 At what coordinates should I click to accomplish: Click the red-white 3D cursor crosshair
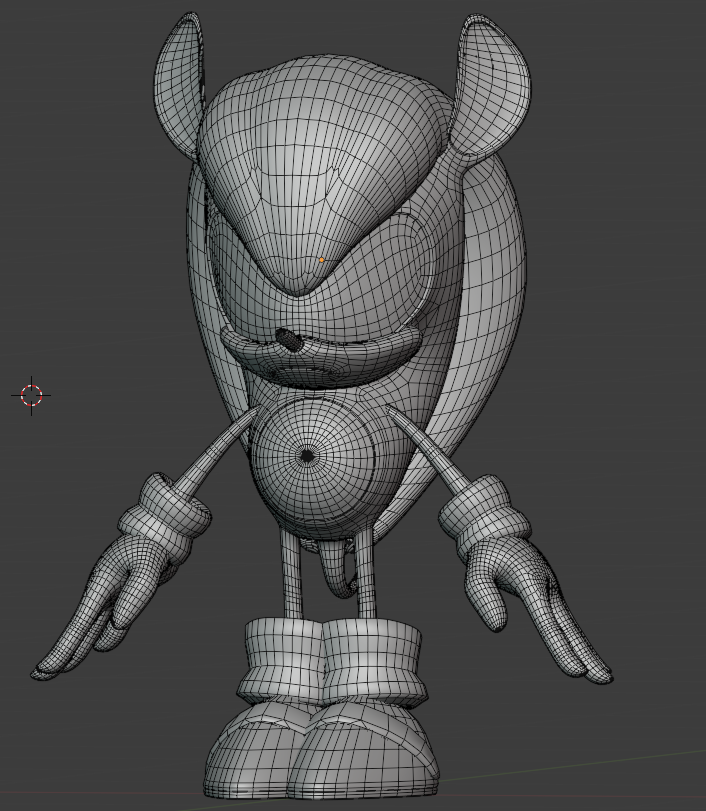(31, 396)
